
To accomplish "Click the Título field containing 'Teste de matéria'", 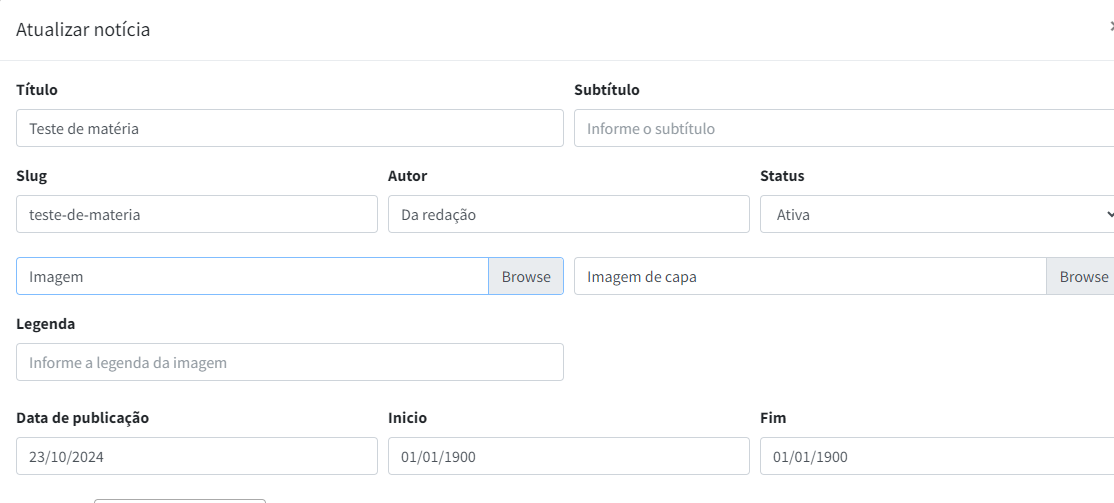I will pos(289,128).
